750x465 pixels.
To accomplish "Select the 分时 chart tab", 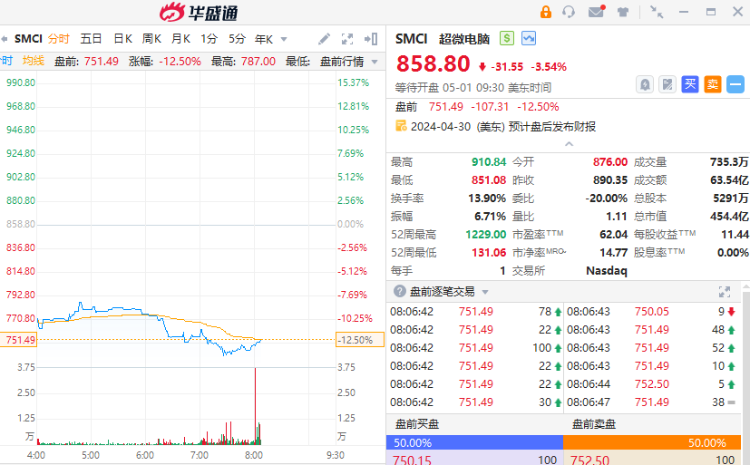I will (x=59, y=39).
